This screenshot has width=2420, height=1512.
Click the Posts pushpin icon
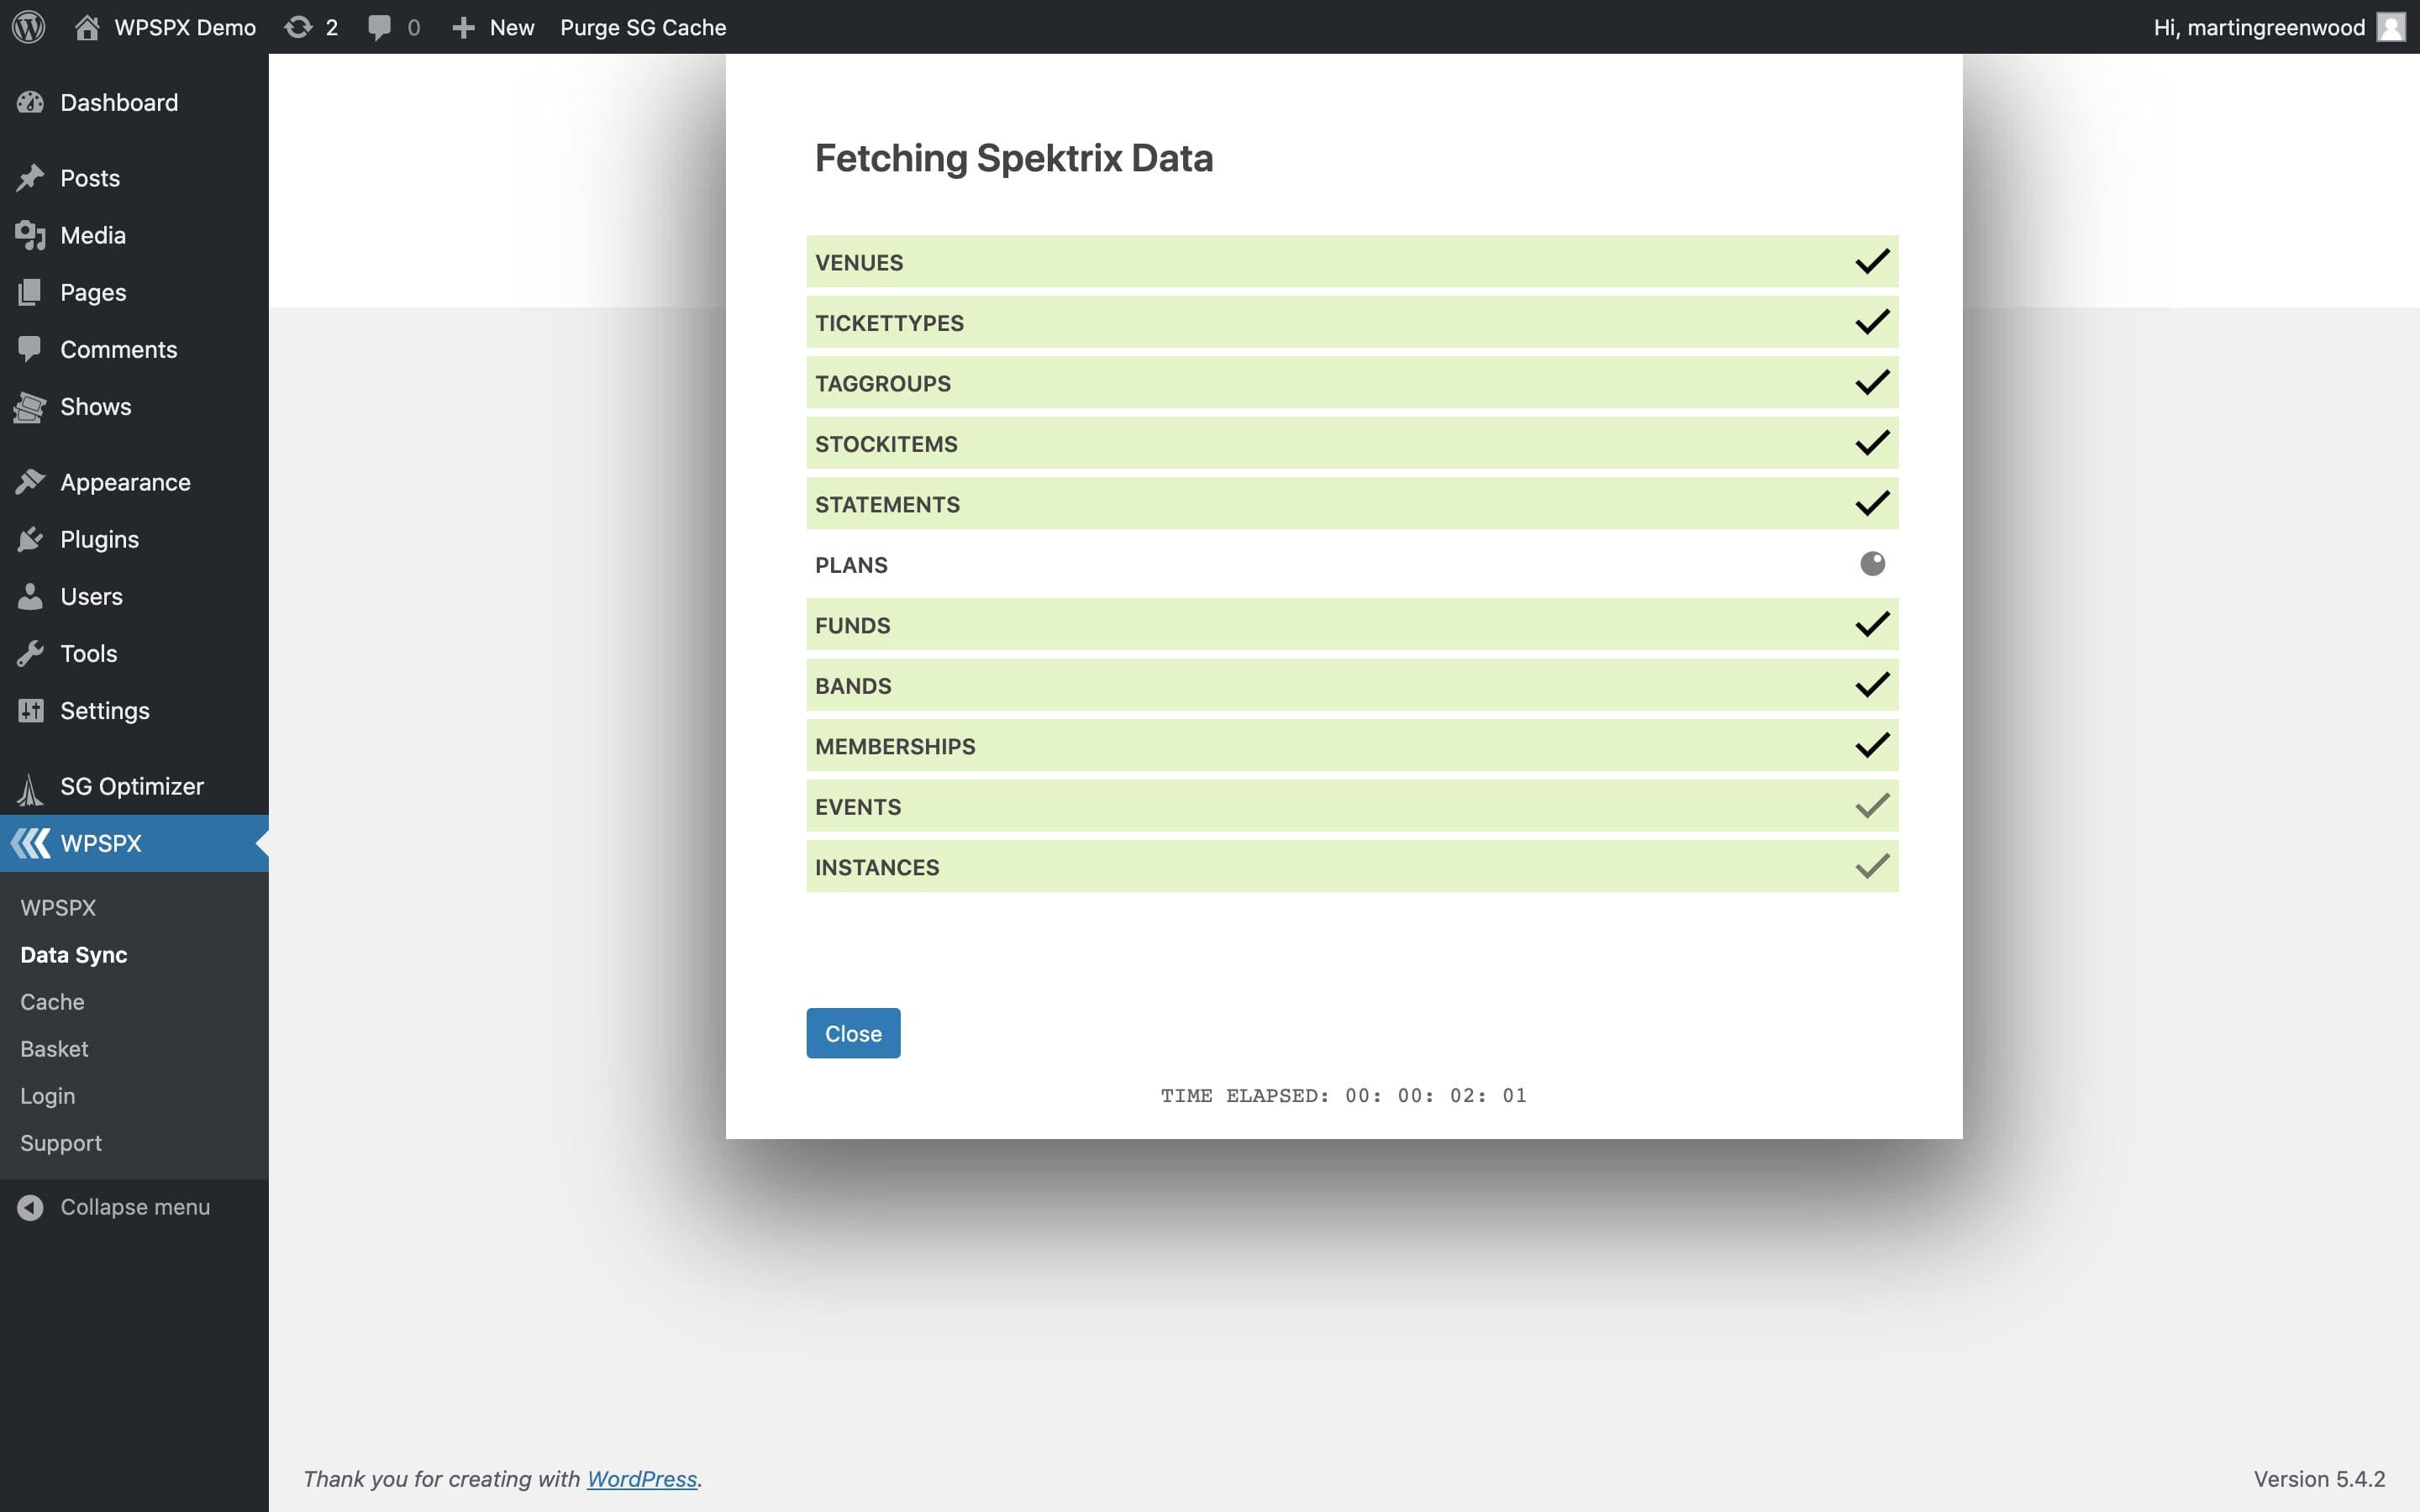pos(30,178)
